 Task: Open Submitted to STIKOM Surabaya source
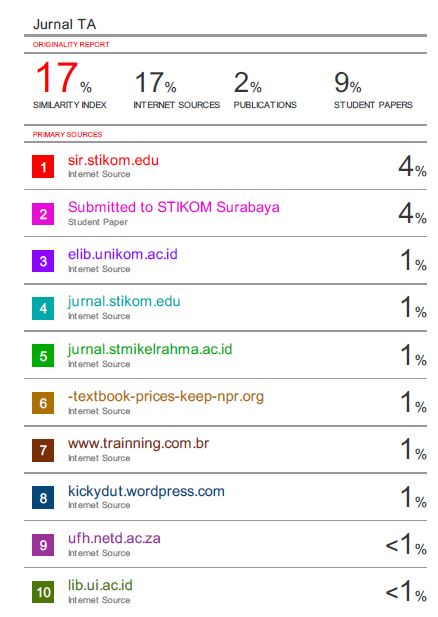174,207
